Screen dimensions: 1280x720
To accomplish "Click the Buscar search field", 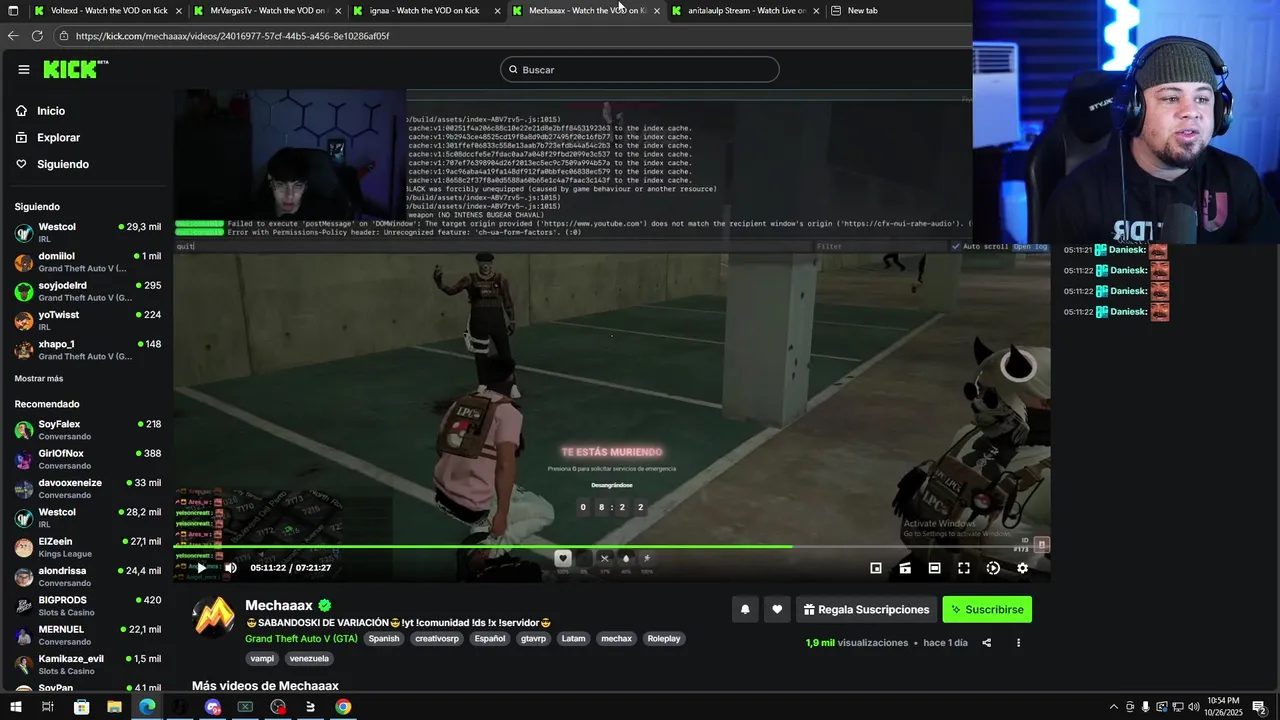I will (640, 69).
